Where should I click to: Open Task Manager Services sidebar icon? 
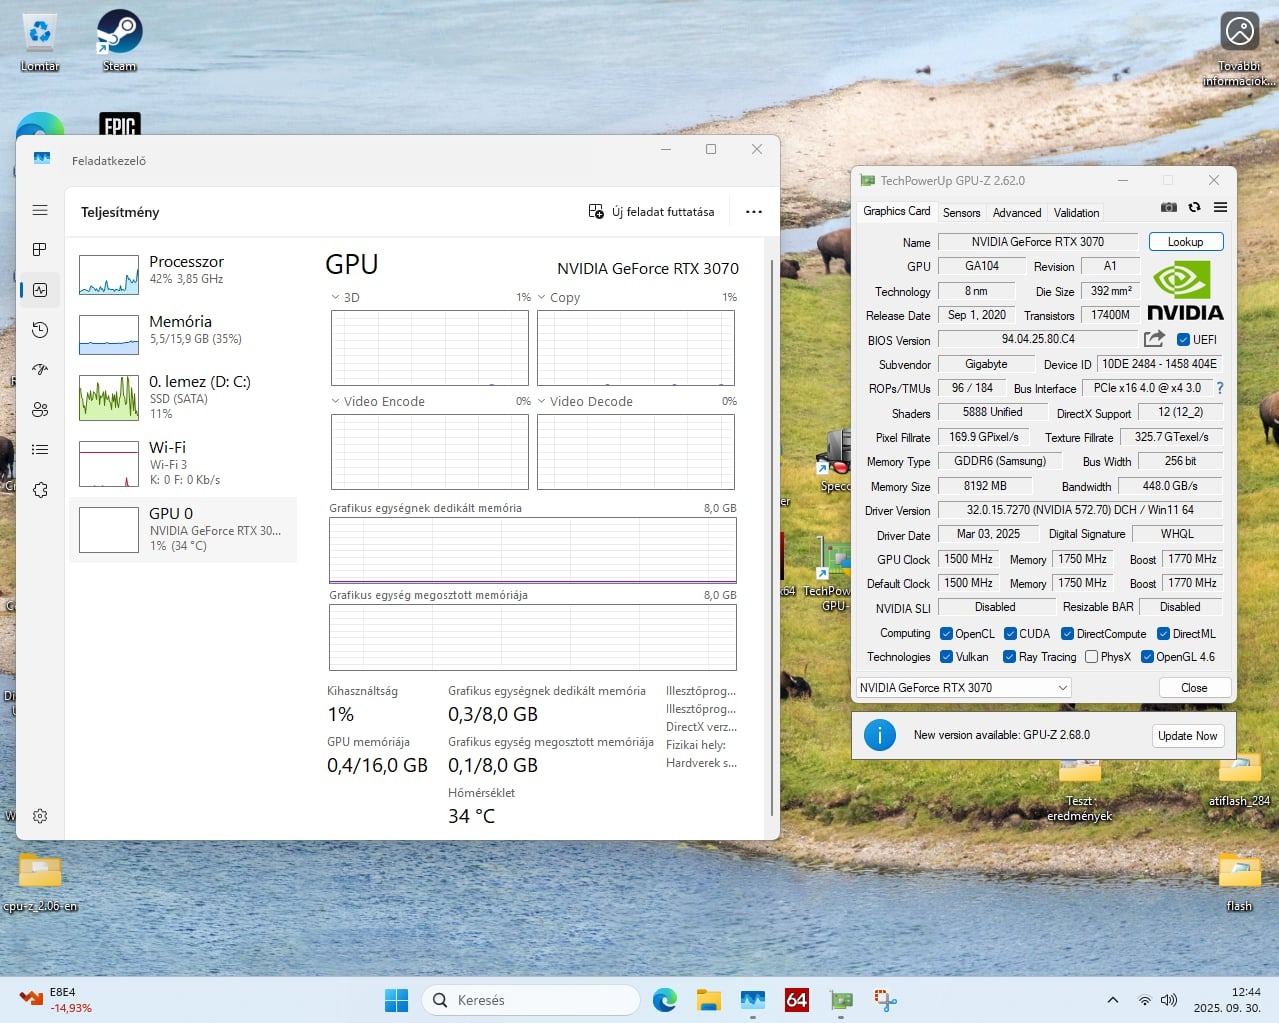tap(40, 490)
